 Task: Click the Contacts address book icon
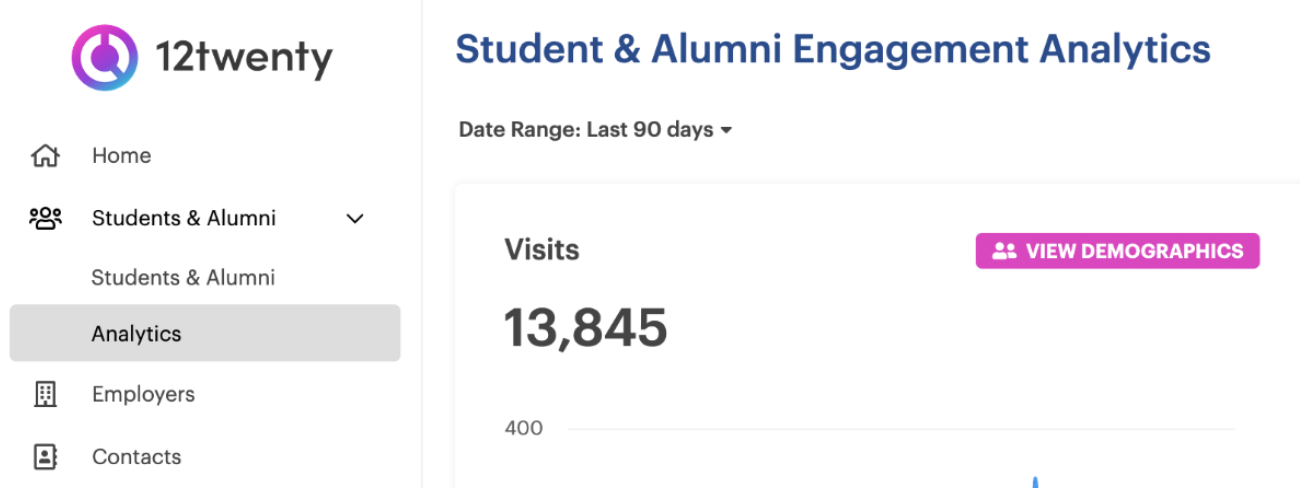[45, 457]
